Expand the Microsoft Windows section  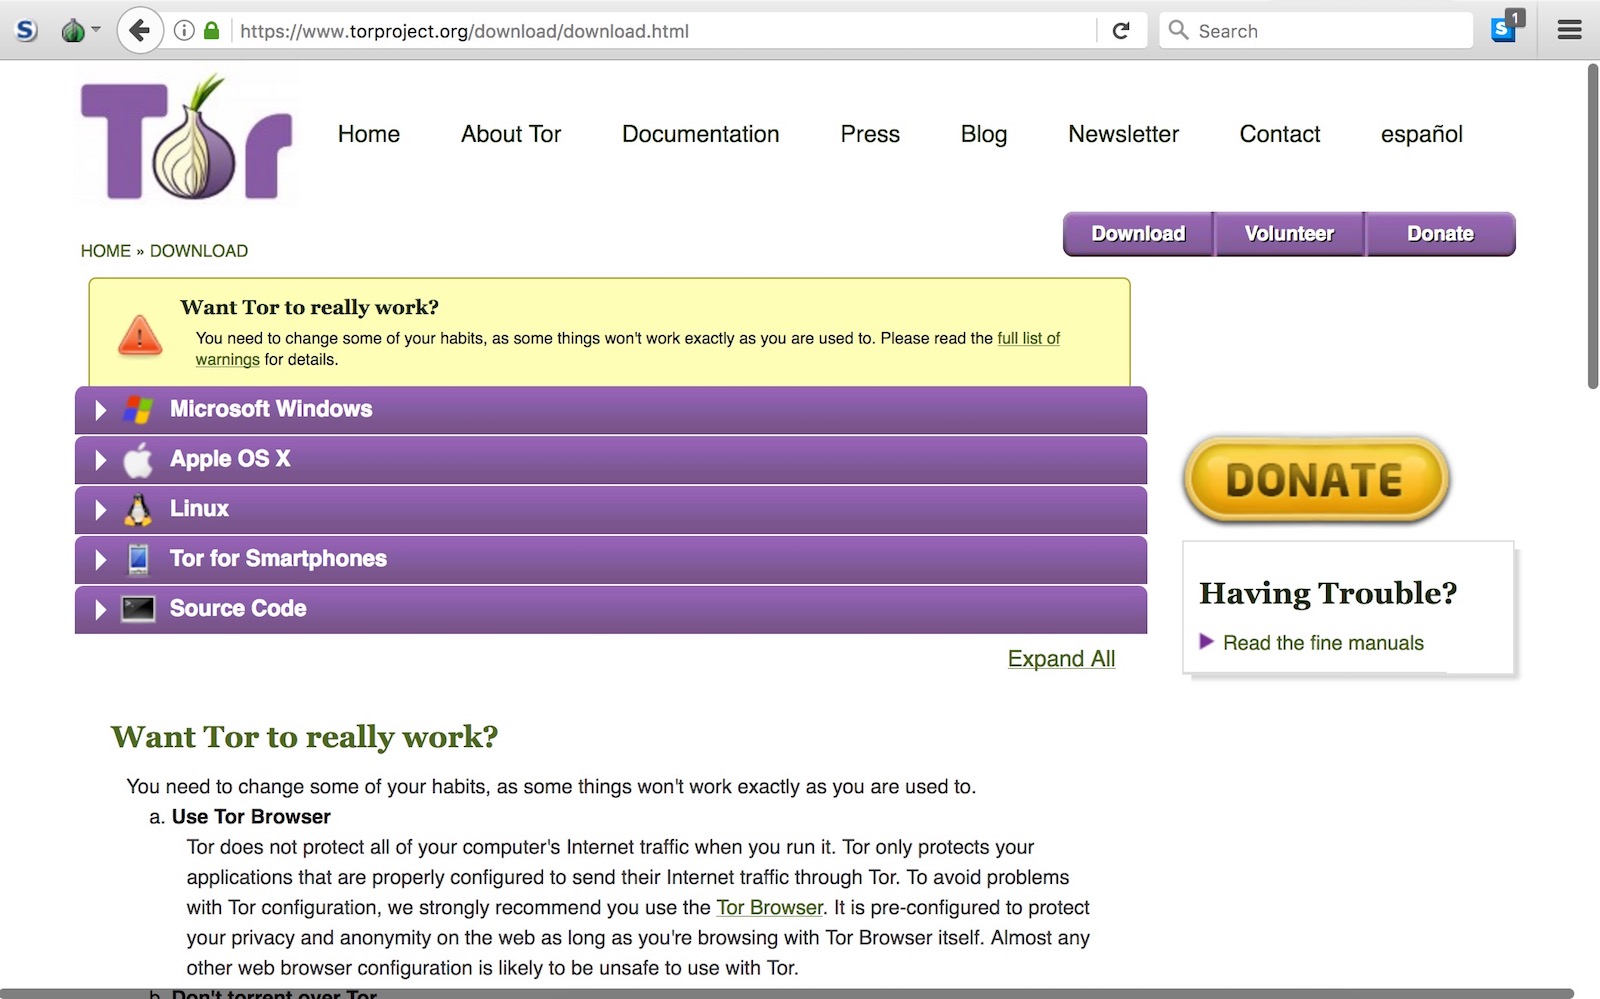coord(611,409)
